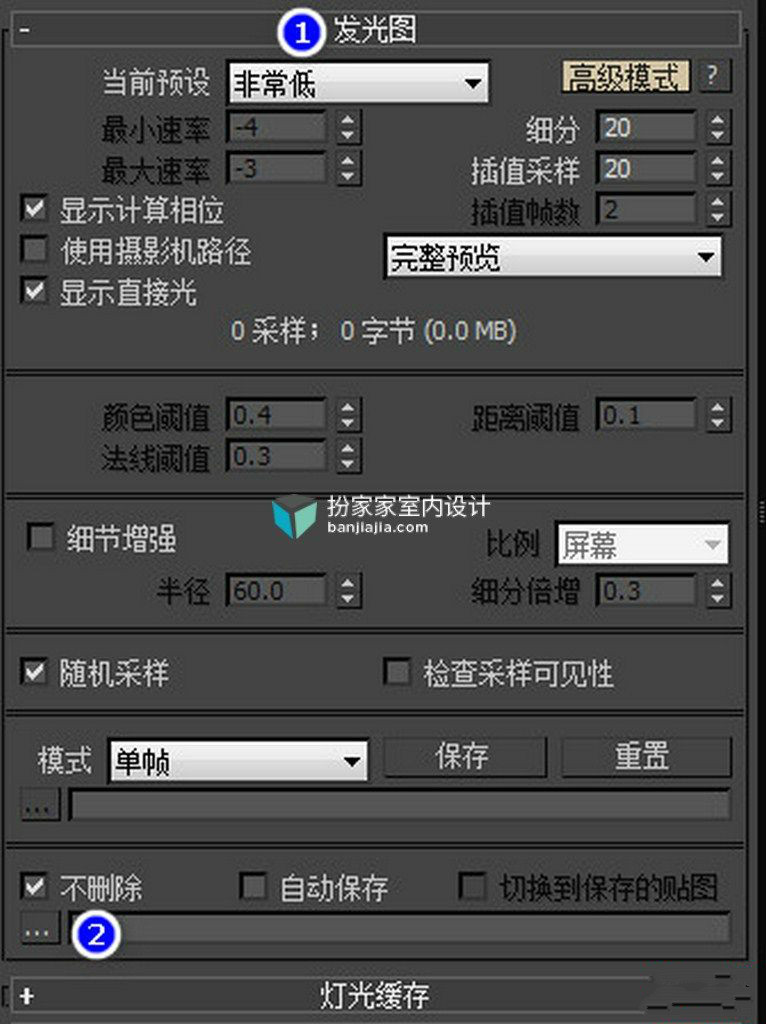Click the 重置 button
The image size is (766, 1024).
(645, 757)
